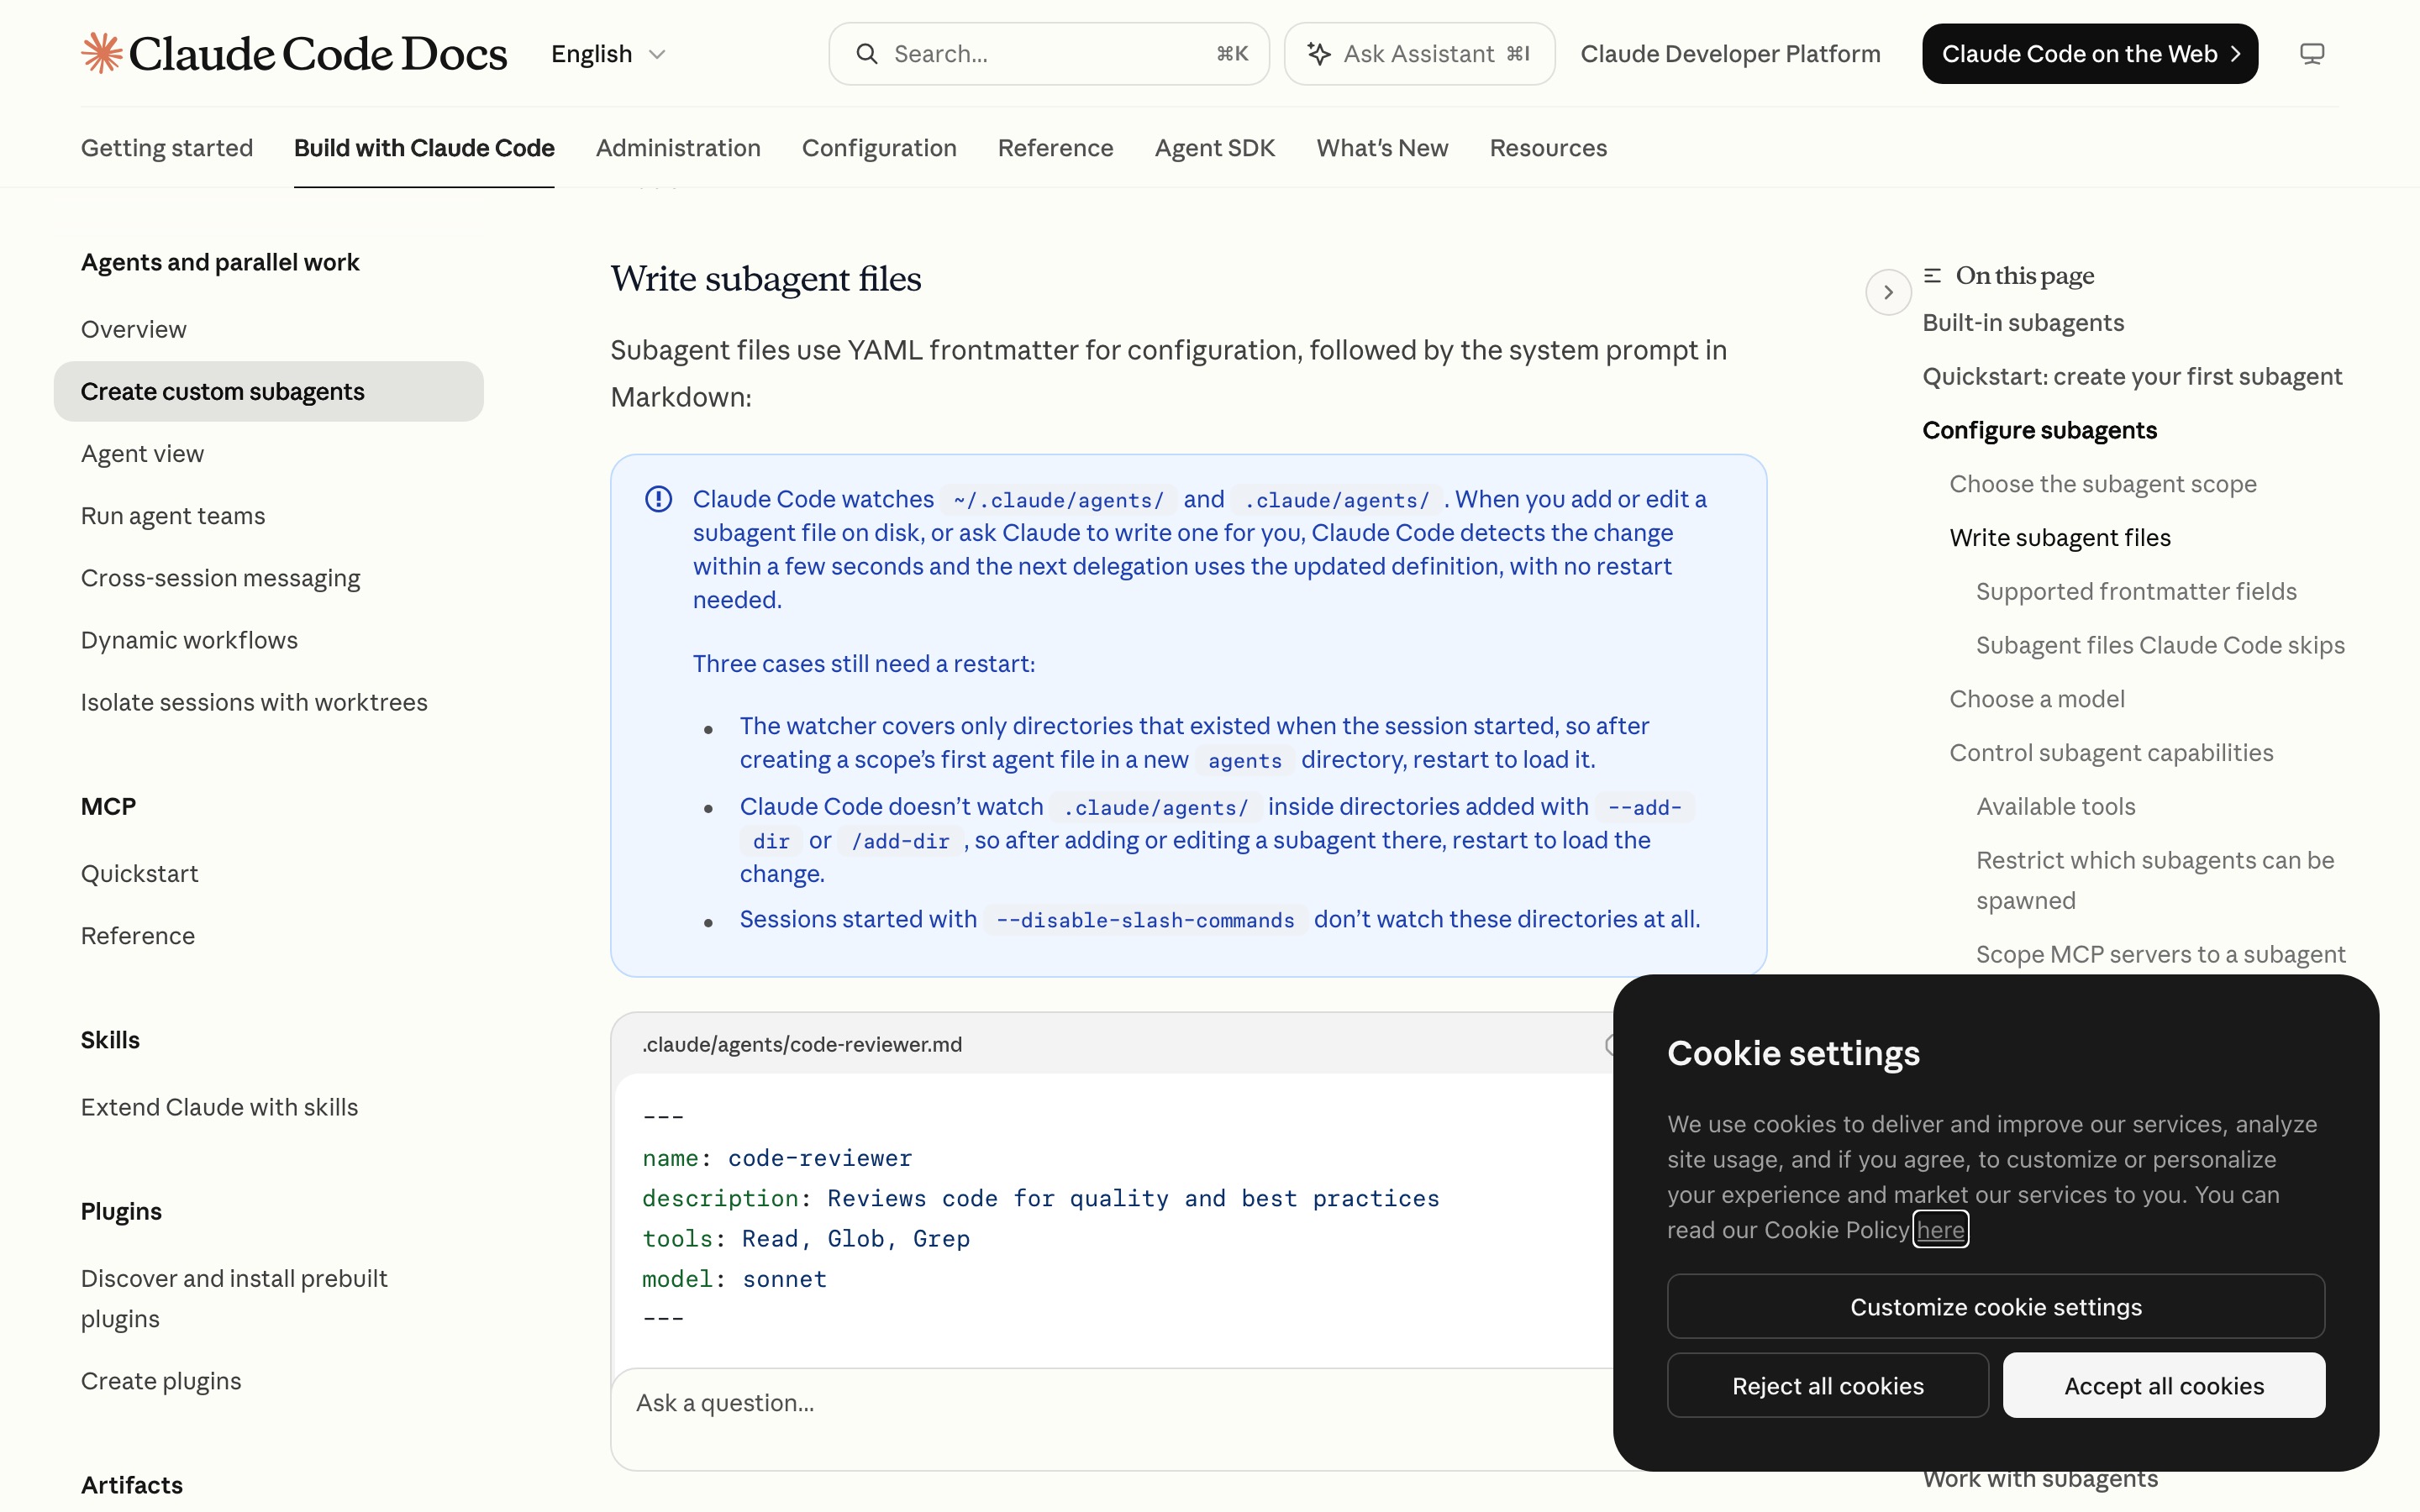Click Accept all cookies button
This screenshot has height=1512, width=2420.
pos(2163,1385)
